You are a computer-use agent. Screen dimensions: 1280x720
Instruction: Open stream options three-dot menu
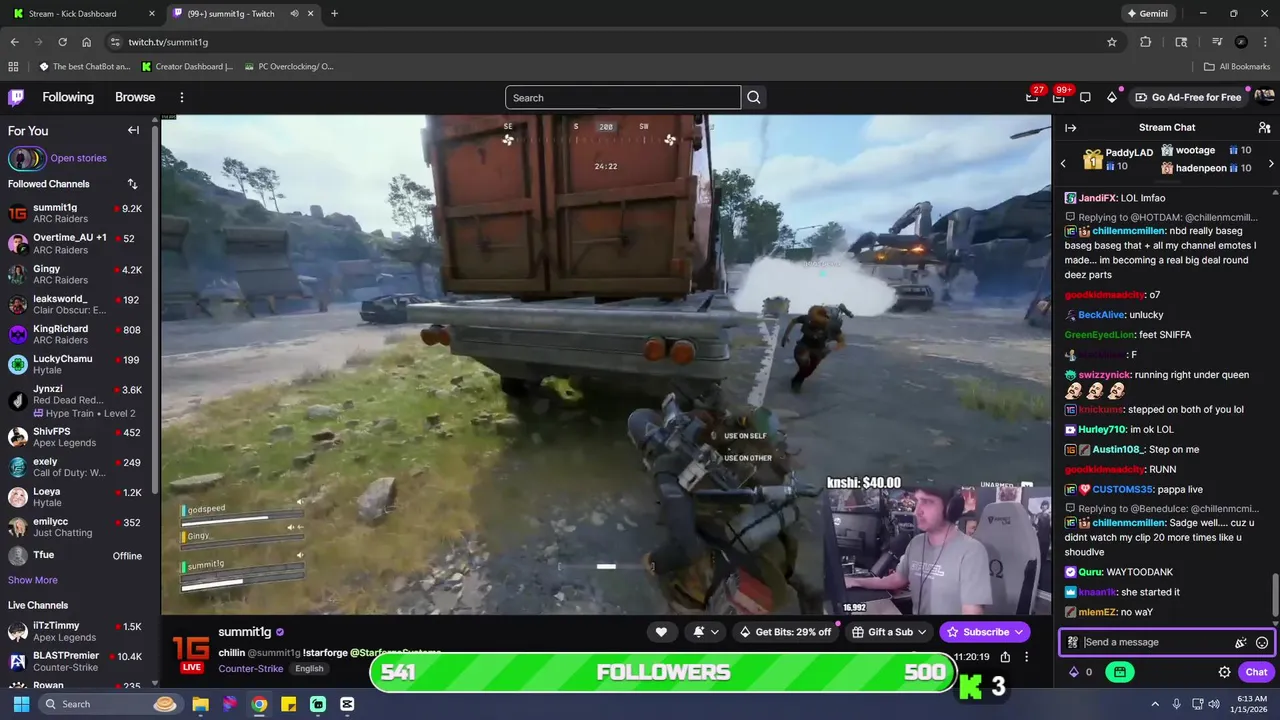(1026, 657)
